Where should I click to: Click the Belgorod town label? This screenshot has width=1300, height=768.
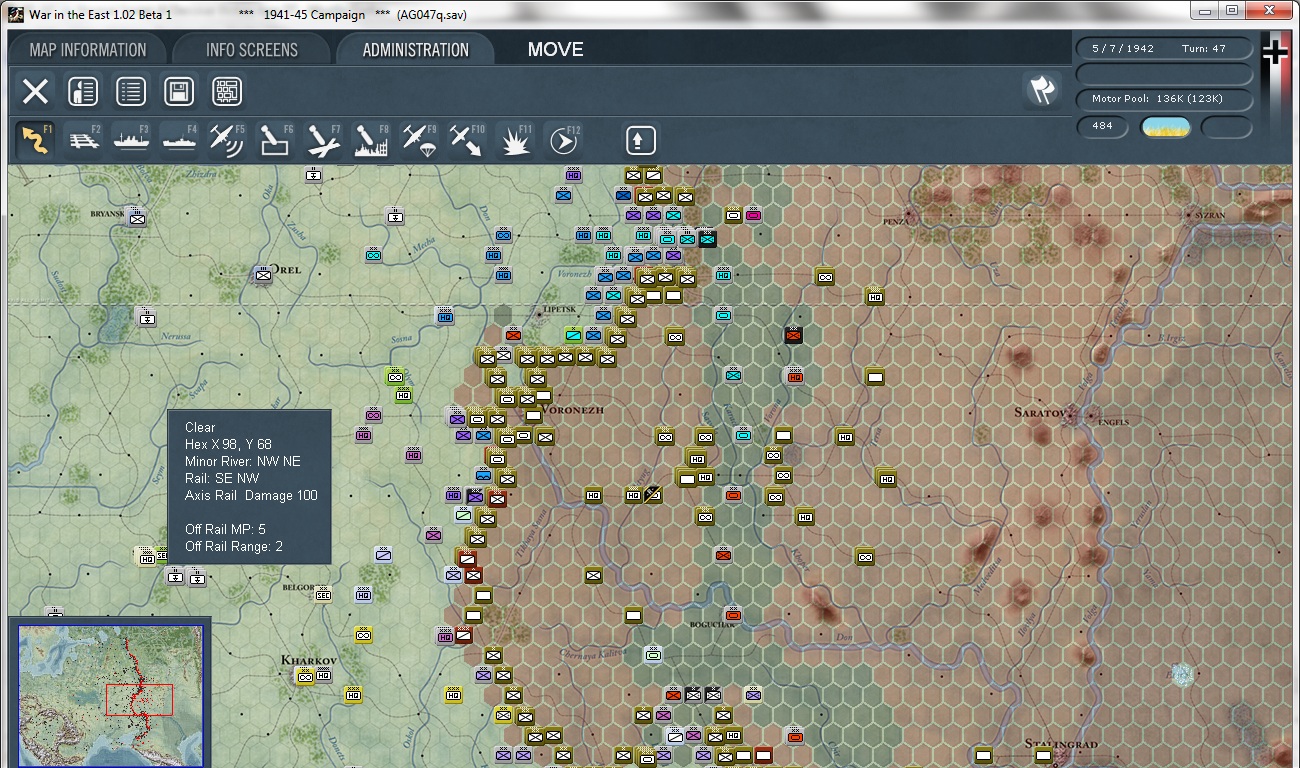tap(298, 588)
